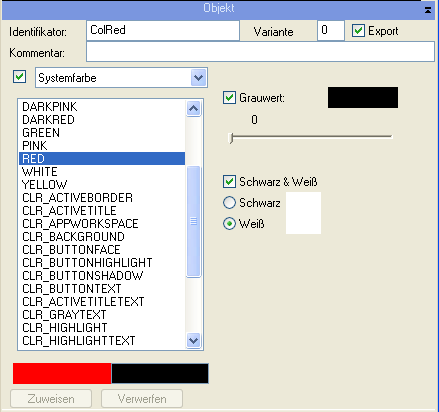Click the list scroll up arrow
439x412 pixels.
pyautogui.click(x=194, y=109)
